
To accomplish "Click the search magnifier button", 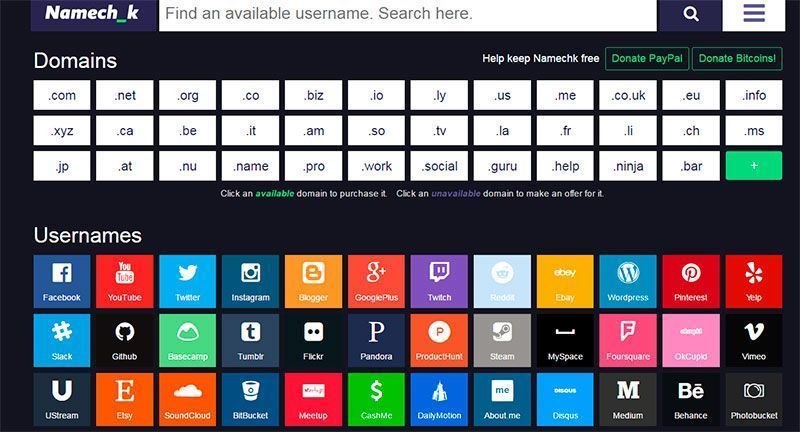I will (690, 14).
